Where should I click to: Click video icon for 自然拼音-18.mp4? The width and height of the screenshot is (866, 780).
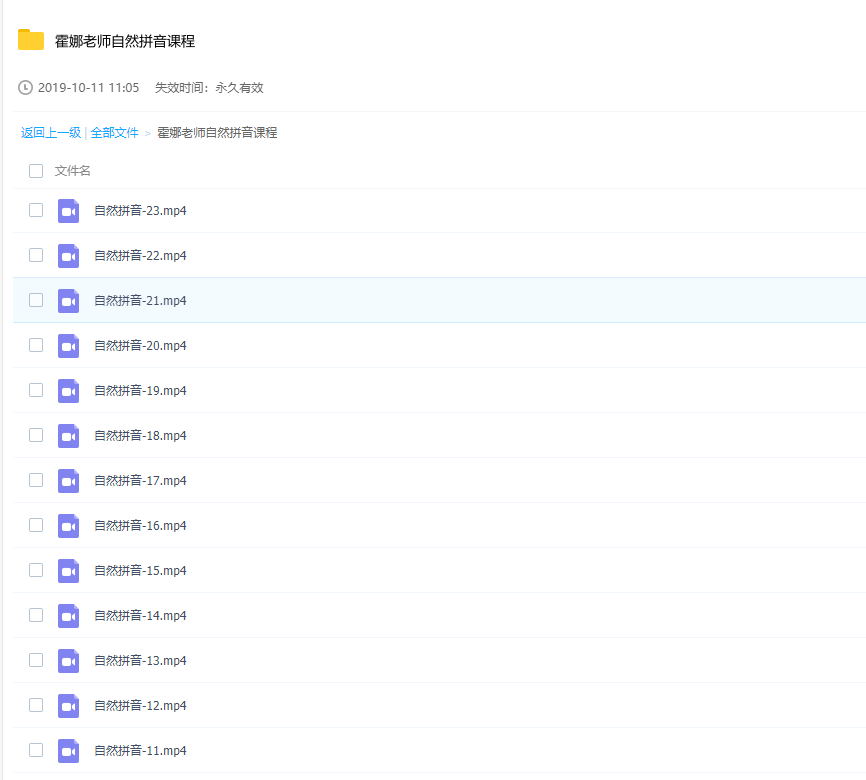pos(68,436)
